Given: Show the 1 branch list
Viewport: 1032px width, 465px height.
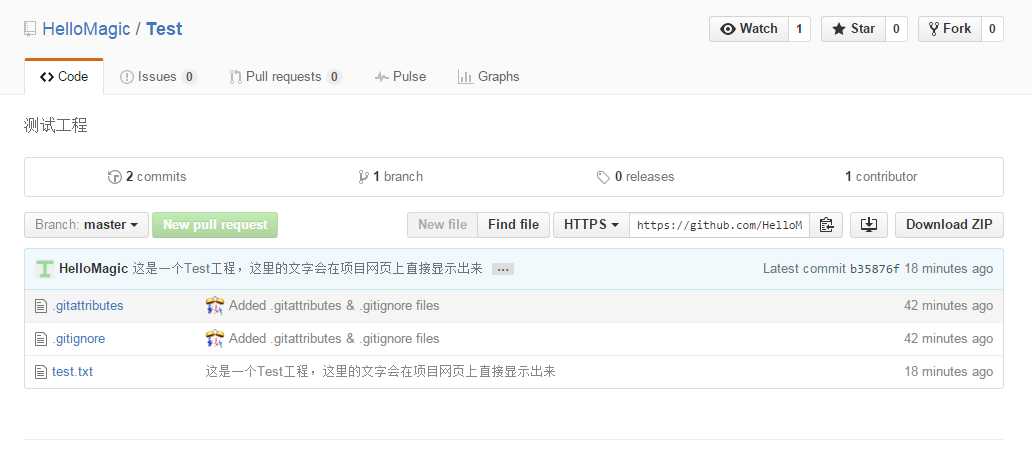Looking at the screenshot, I should tap(390, 177).
